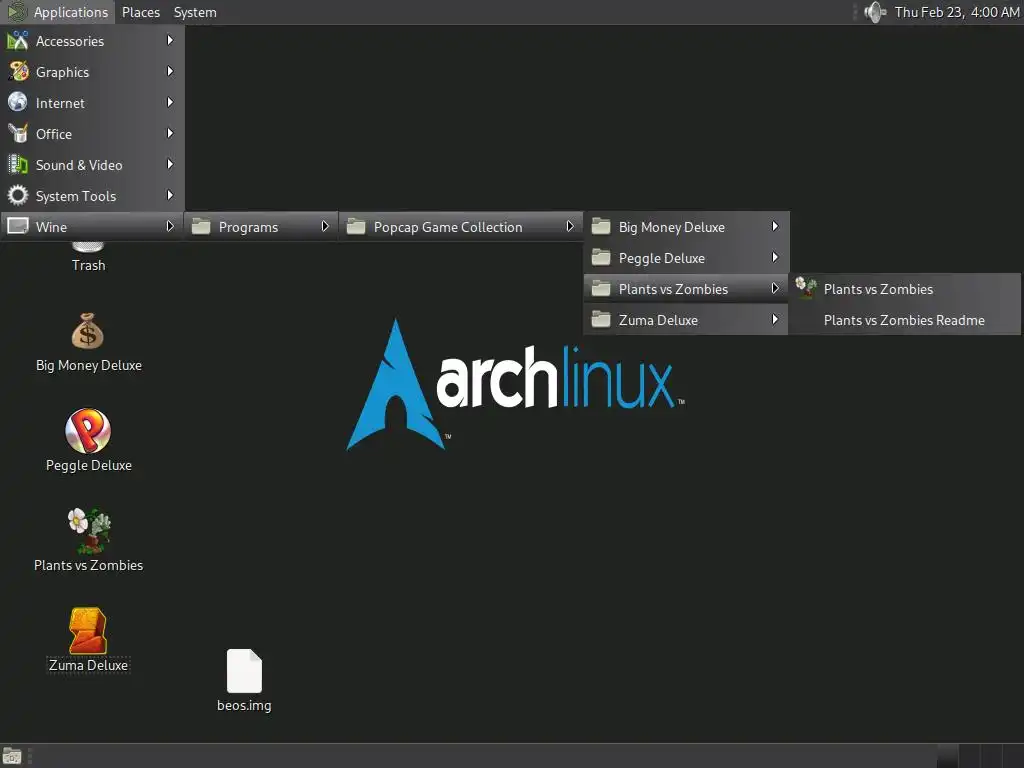Open the Big Money Deluxe submenu

(686, 227)
